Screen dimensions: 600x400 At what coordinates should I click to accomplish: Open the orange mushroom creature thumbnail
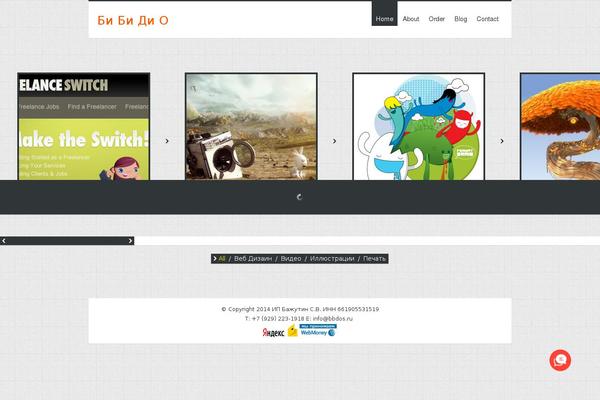560,126
